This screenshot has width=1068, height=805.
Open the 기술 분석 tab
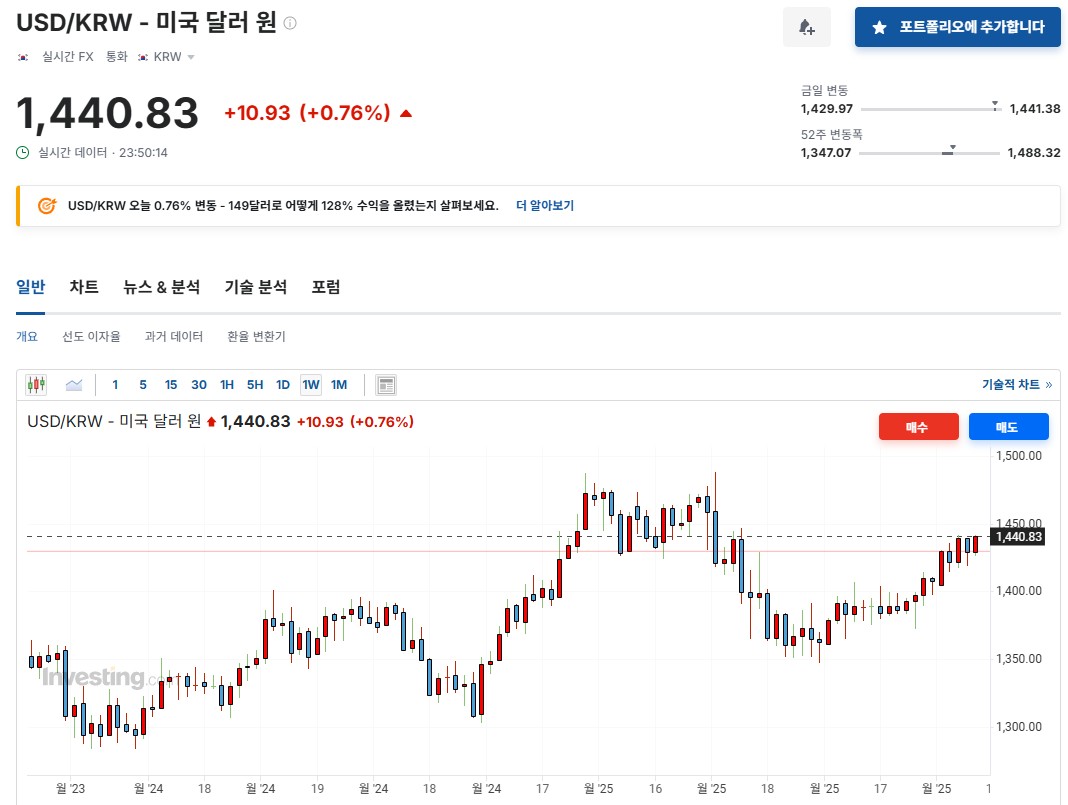click(x=256, y=287)
